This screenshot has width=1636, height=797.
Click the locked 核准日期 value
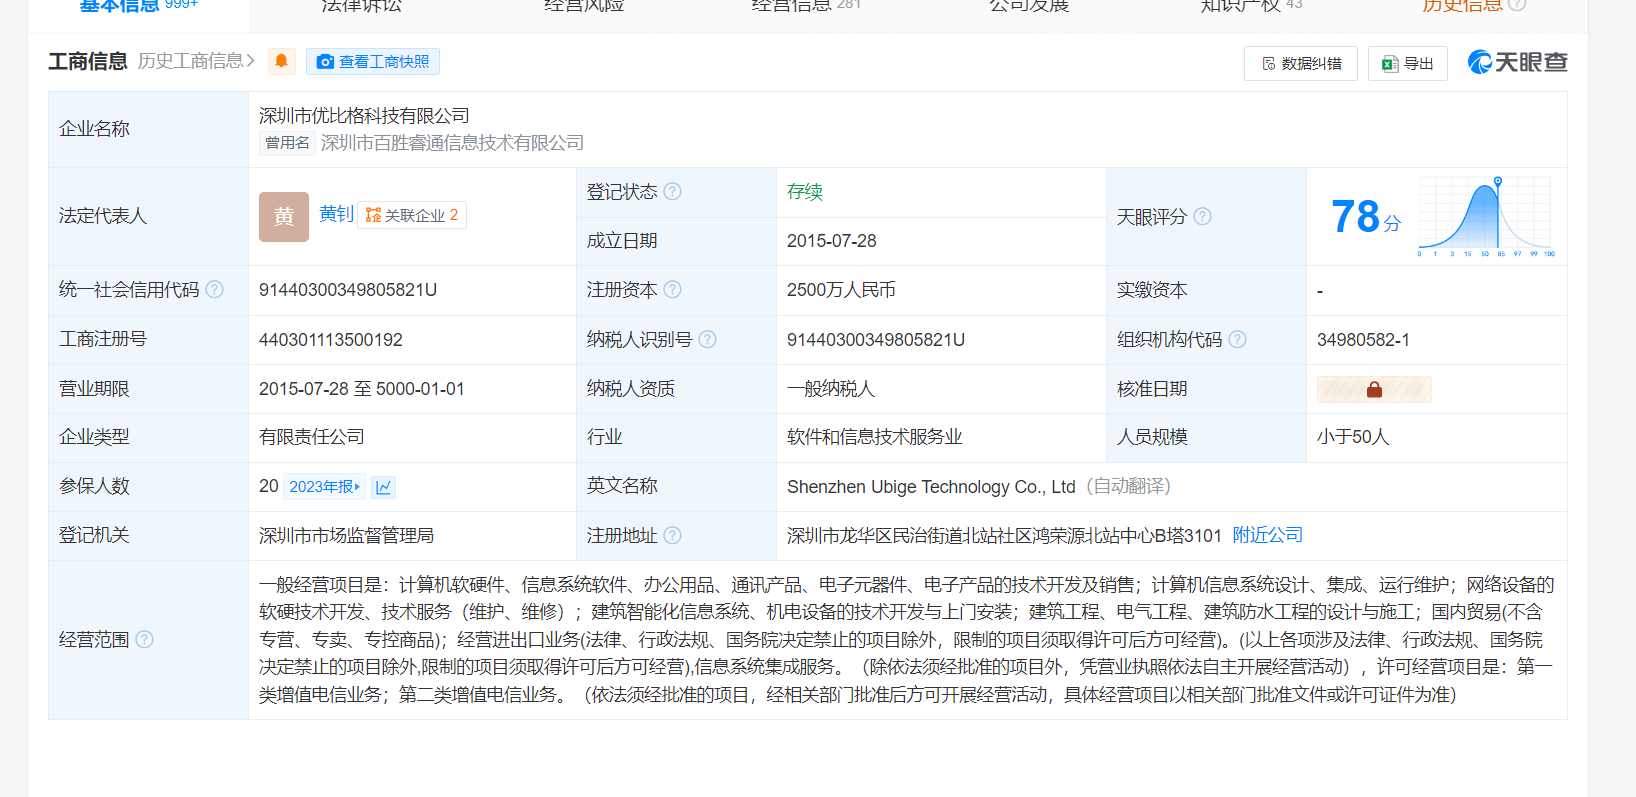click(1374, 389)
